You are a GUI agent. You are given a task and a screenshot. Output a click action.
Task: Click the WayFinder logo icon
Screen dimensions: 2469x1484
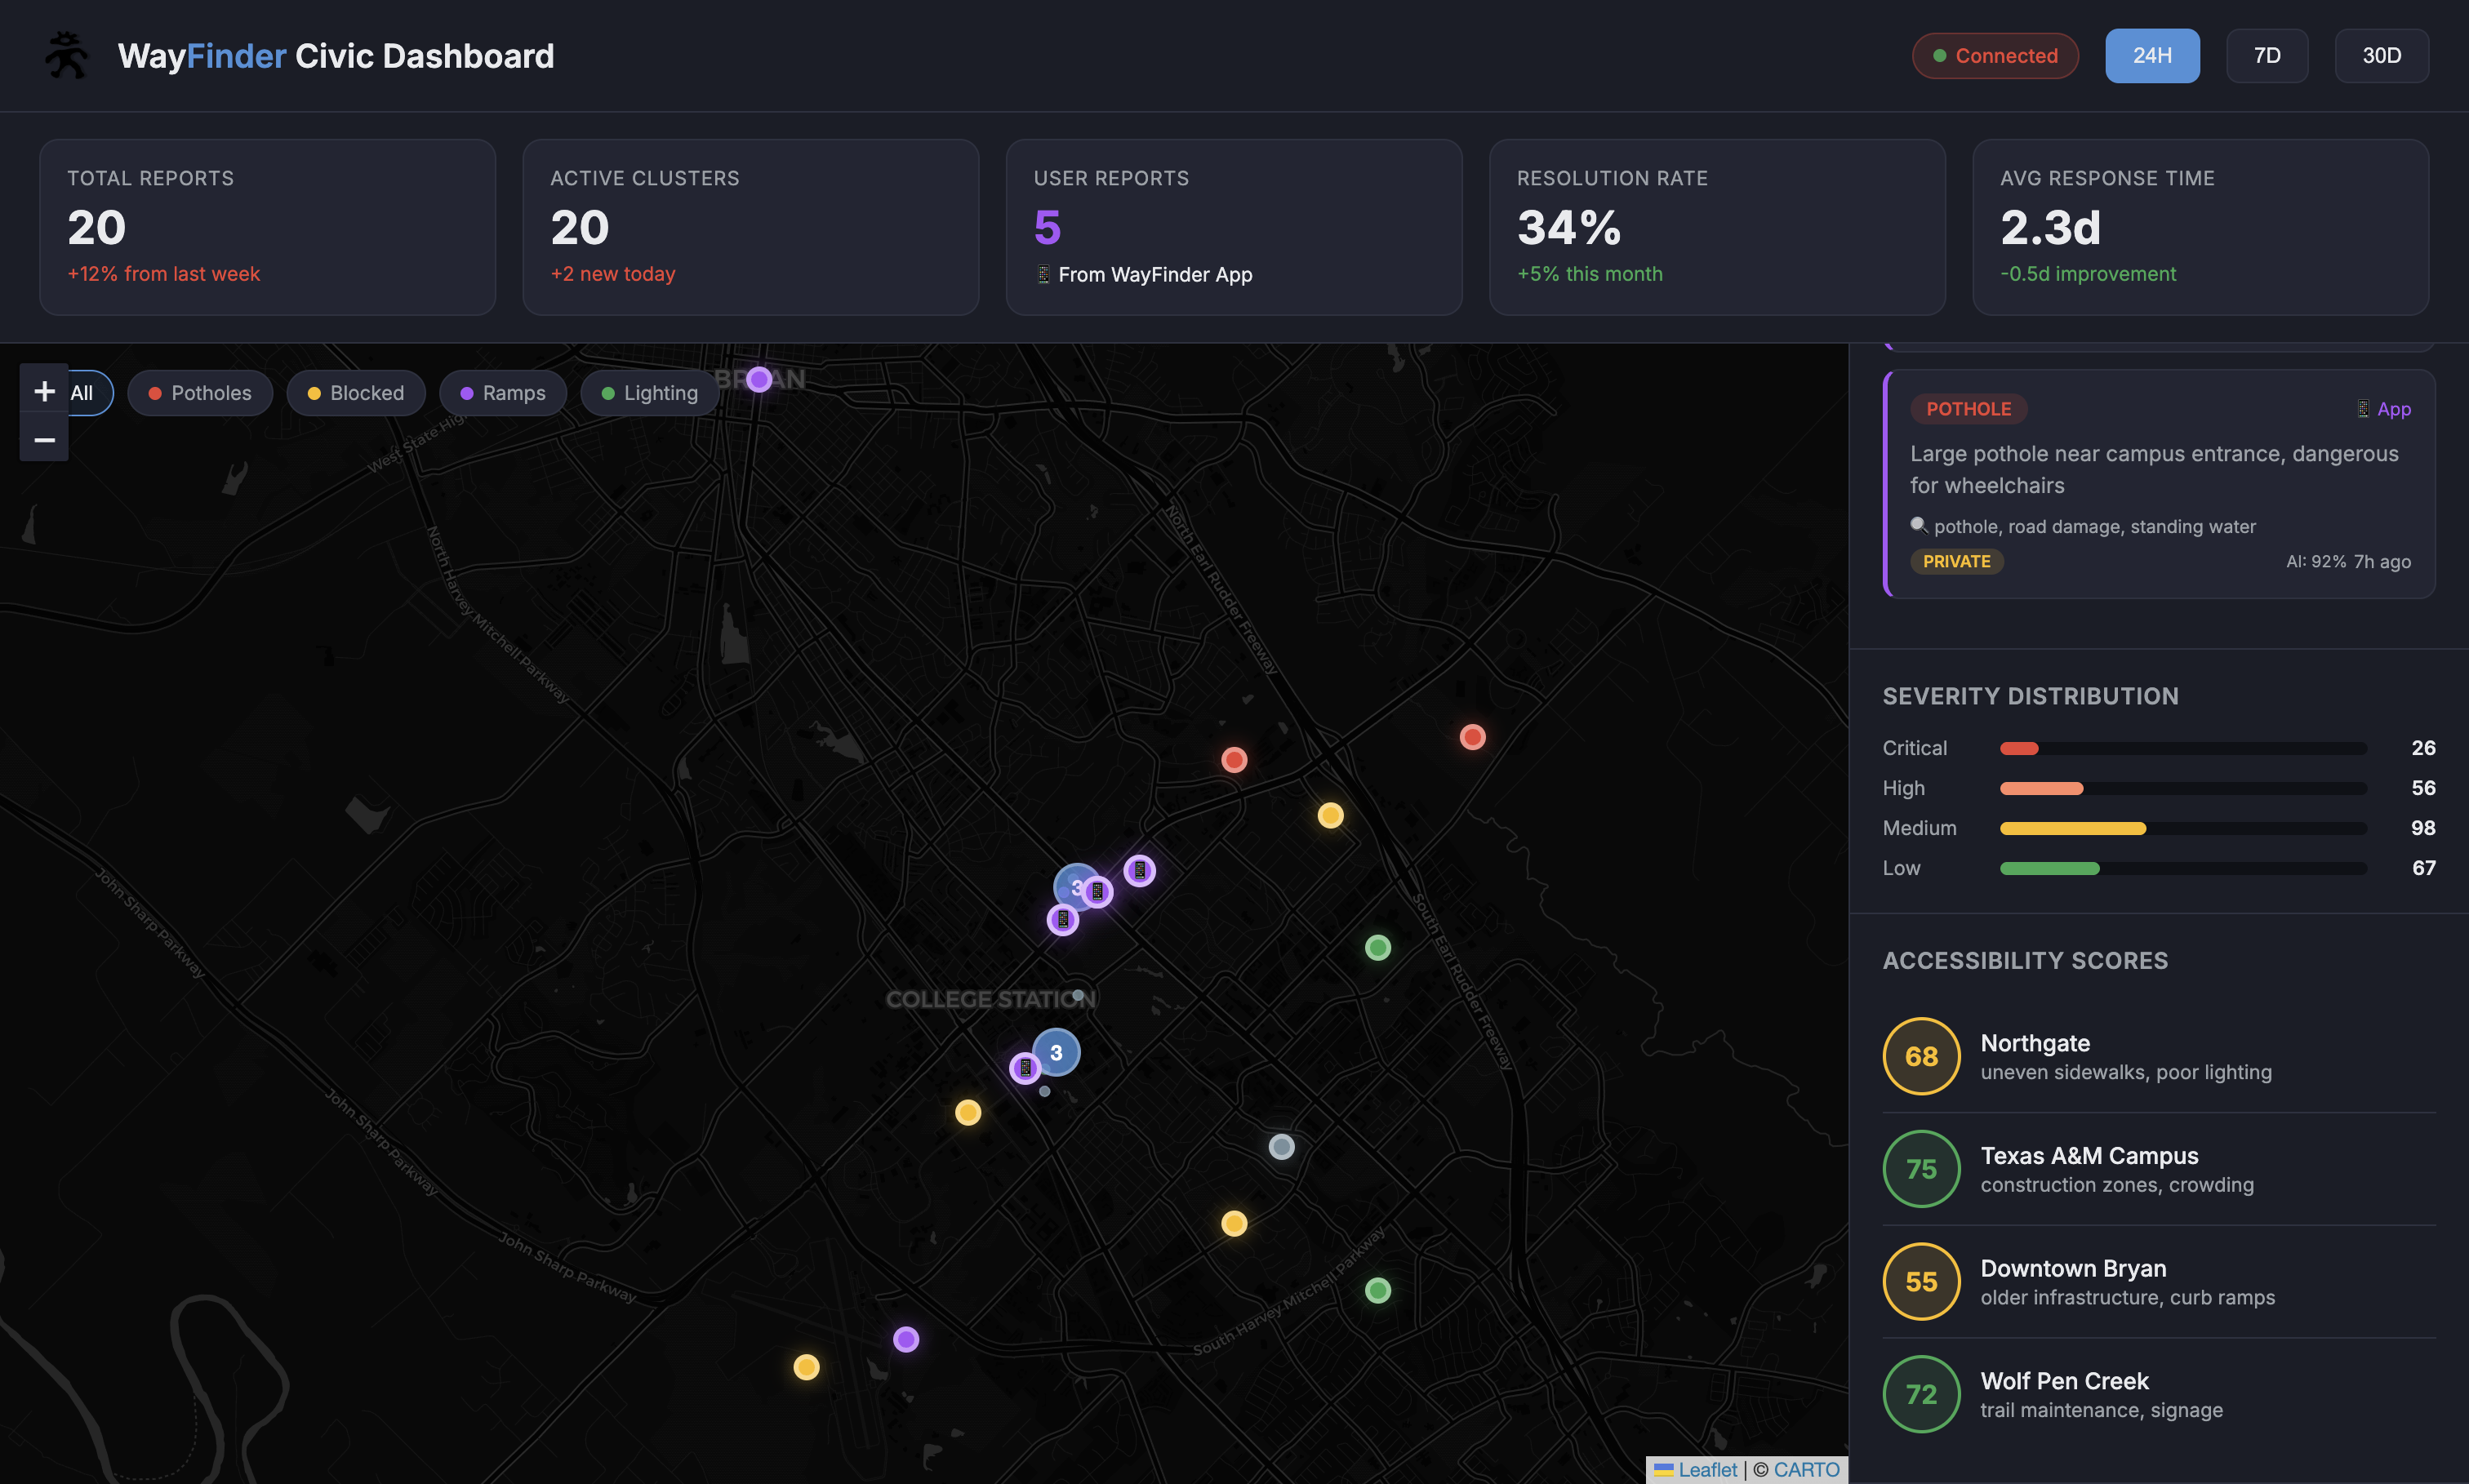(67, 55)
